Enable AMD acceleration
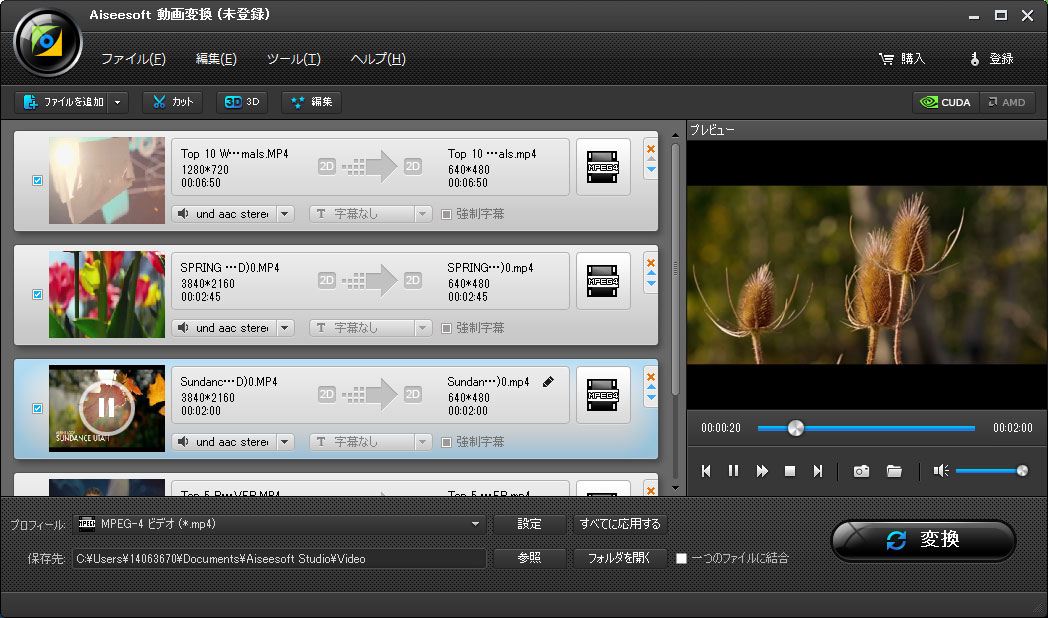The height and width of the screenshot is (618, 1048). pyautogui.click(x=1007, y=102)
